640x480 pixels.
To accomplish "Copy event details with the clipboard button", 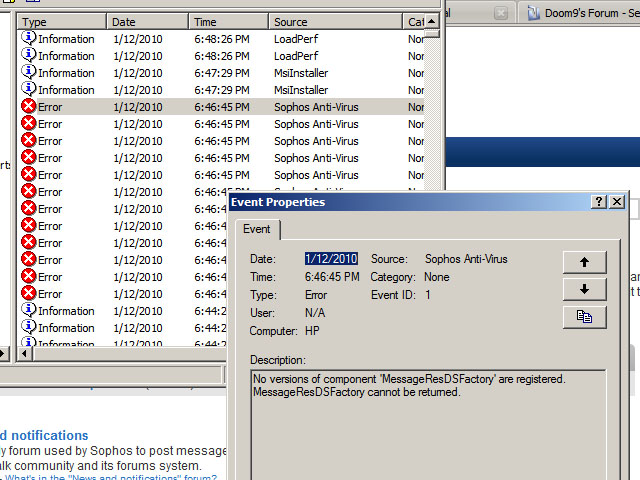I will click(x=584, y=317).
